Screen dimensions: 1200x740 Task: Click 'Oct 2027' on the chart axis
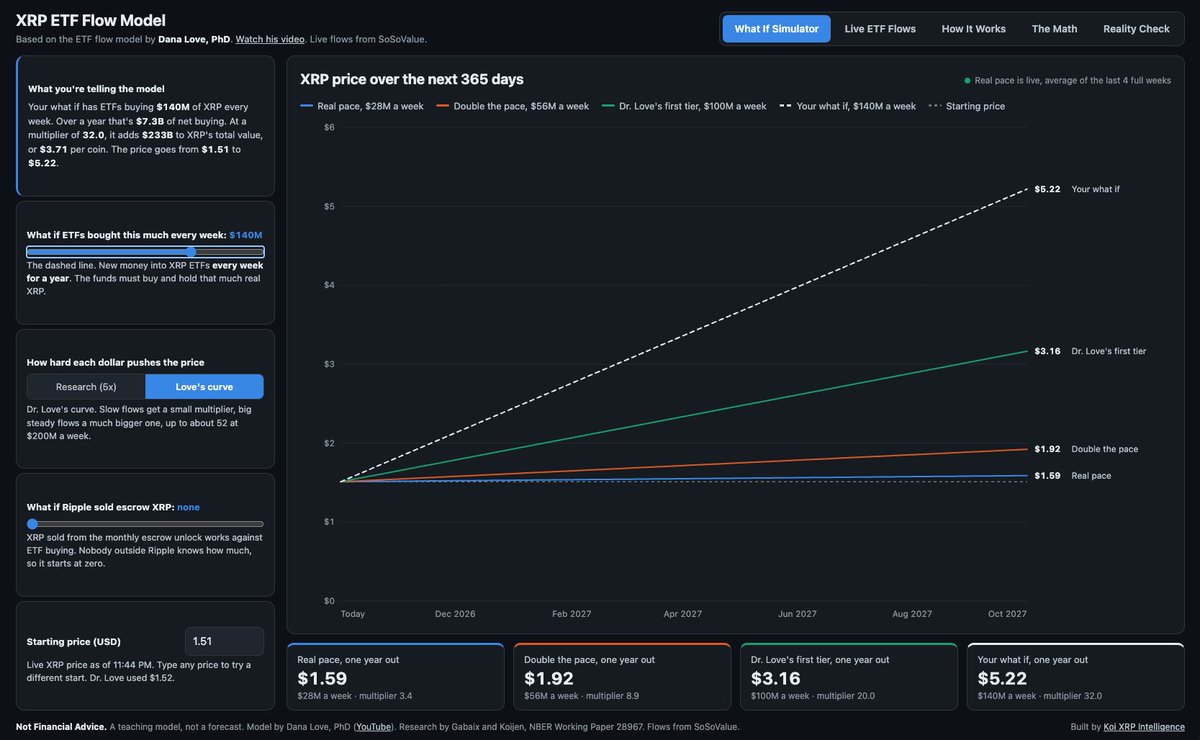(x=1006, y=614)
